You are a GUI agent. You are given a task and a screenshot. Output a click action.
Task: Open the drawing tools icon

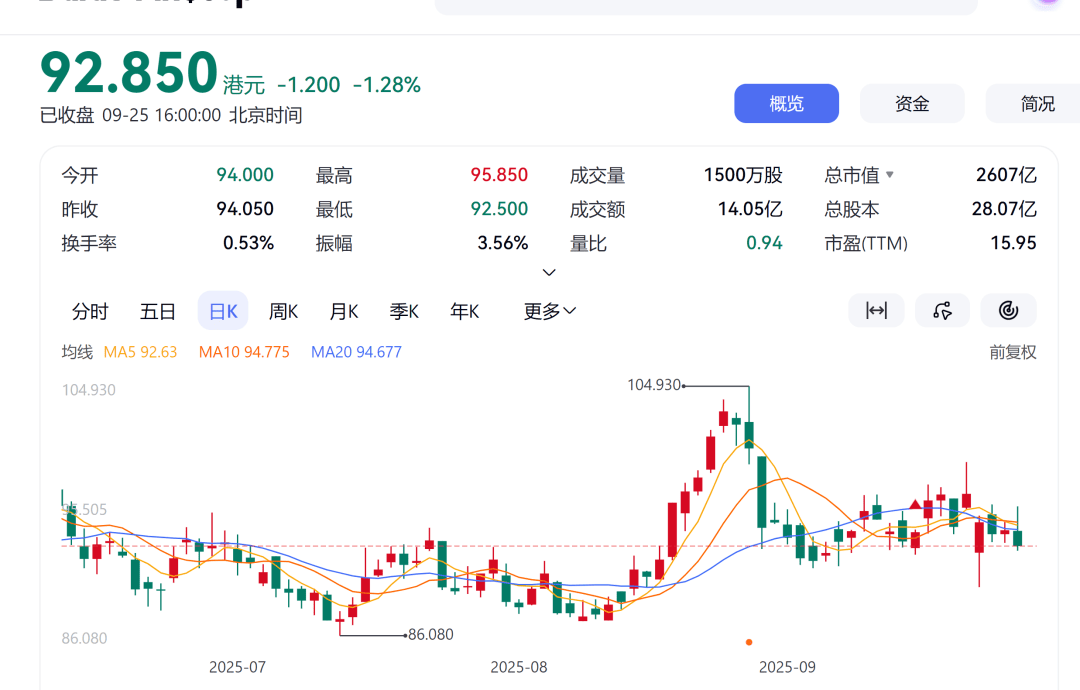(942, 311)
